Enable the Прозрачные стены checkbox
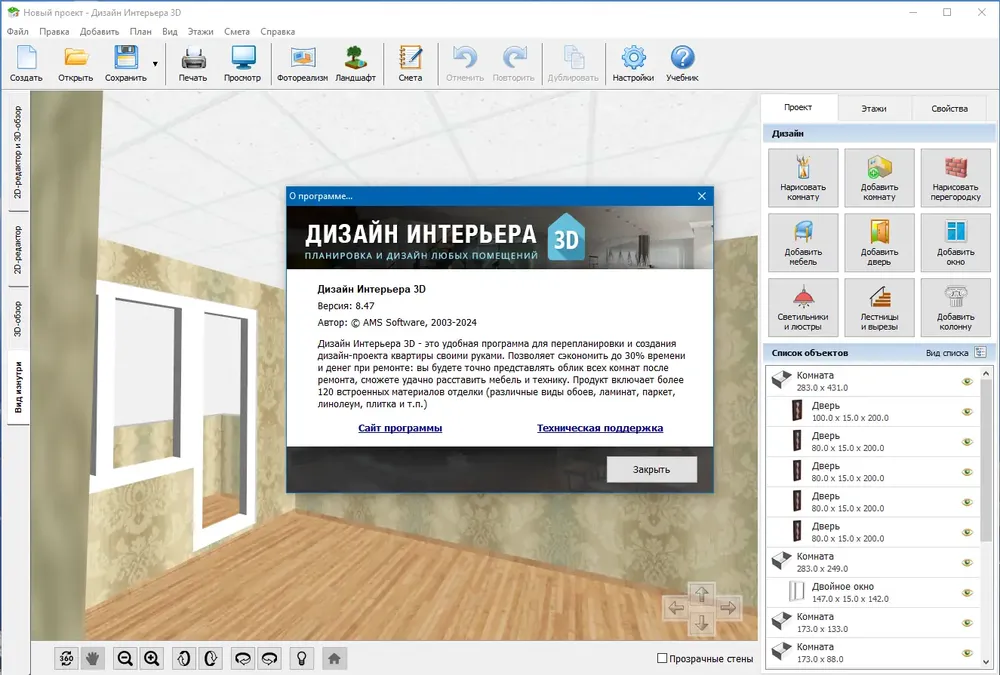1000x675 pixels. [x=662, y=658]
